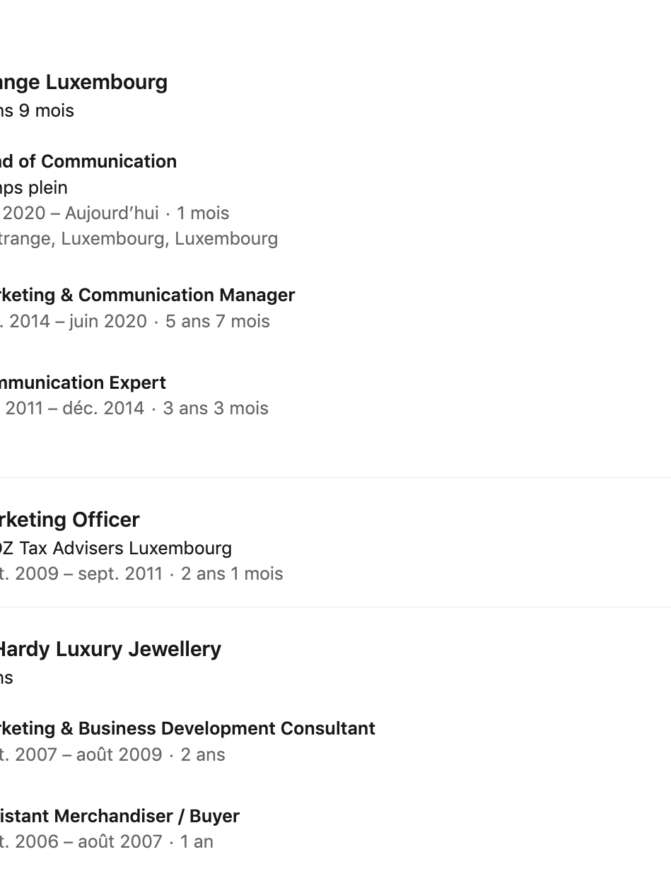Open the Orange Luxembourg company heading
This screenshot has height=888, width=671.
pos(84,82)
